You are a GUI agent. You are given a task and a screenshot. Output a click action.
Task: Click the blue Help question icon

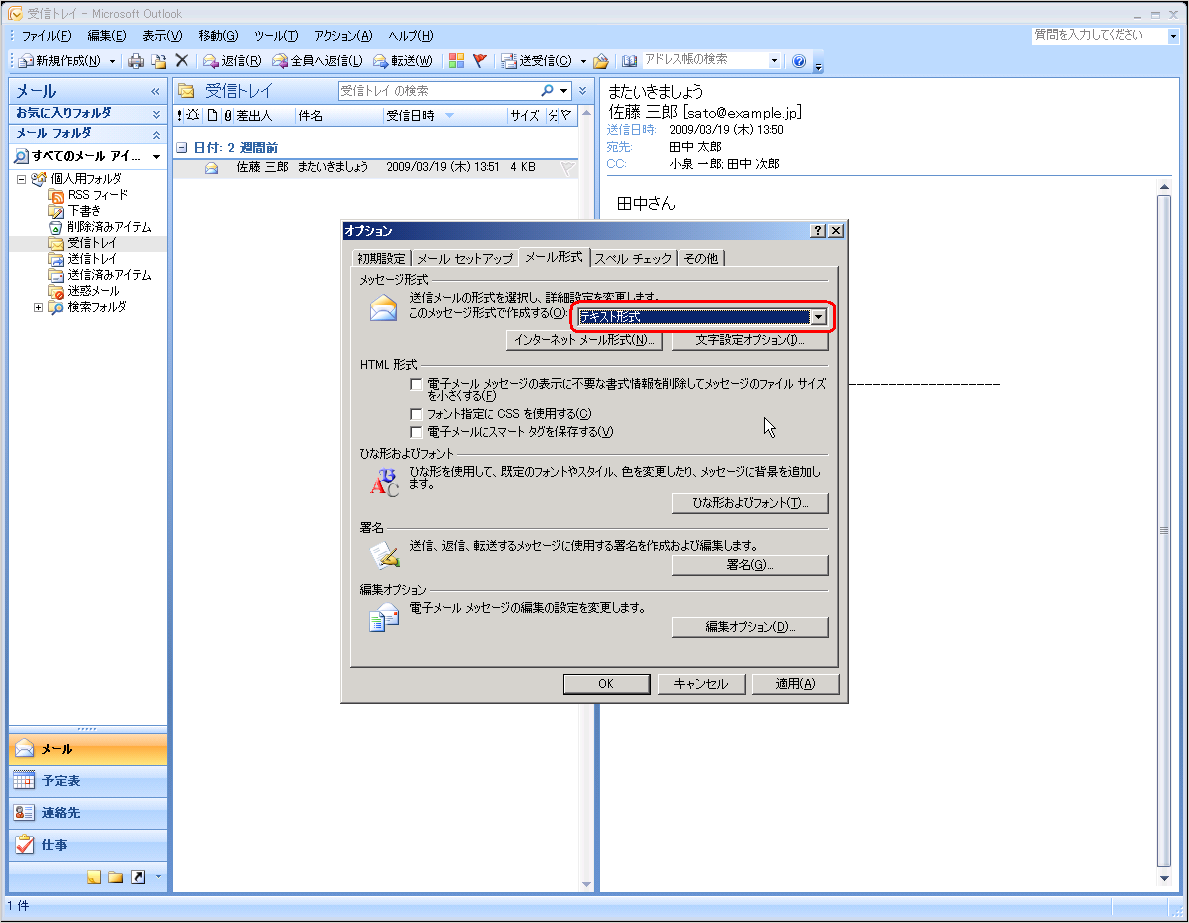[798, 61]
